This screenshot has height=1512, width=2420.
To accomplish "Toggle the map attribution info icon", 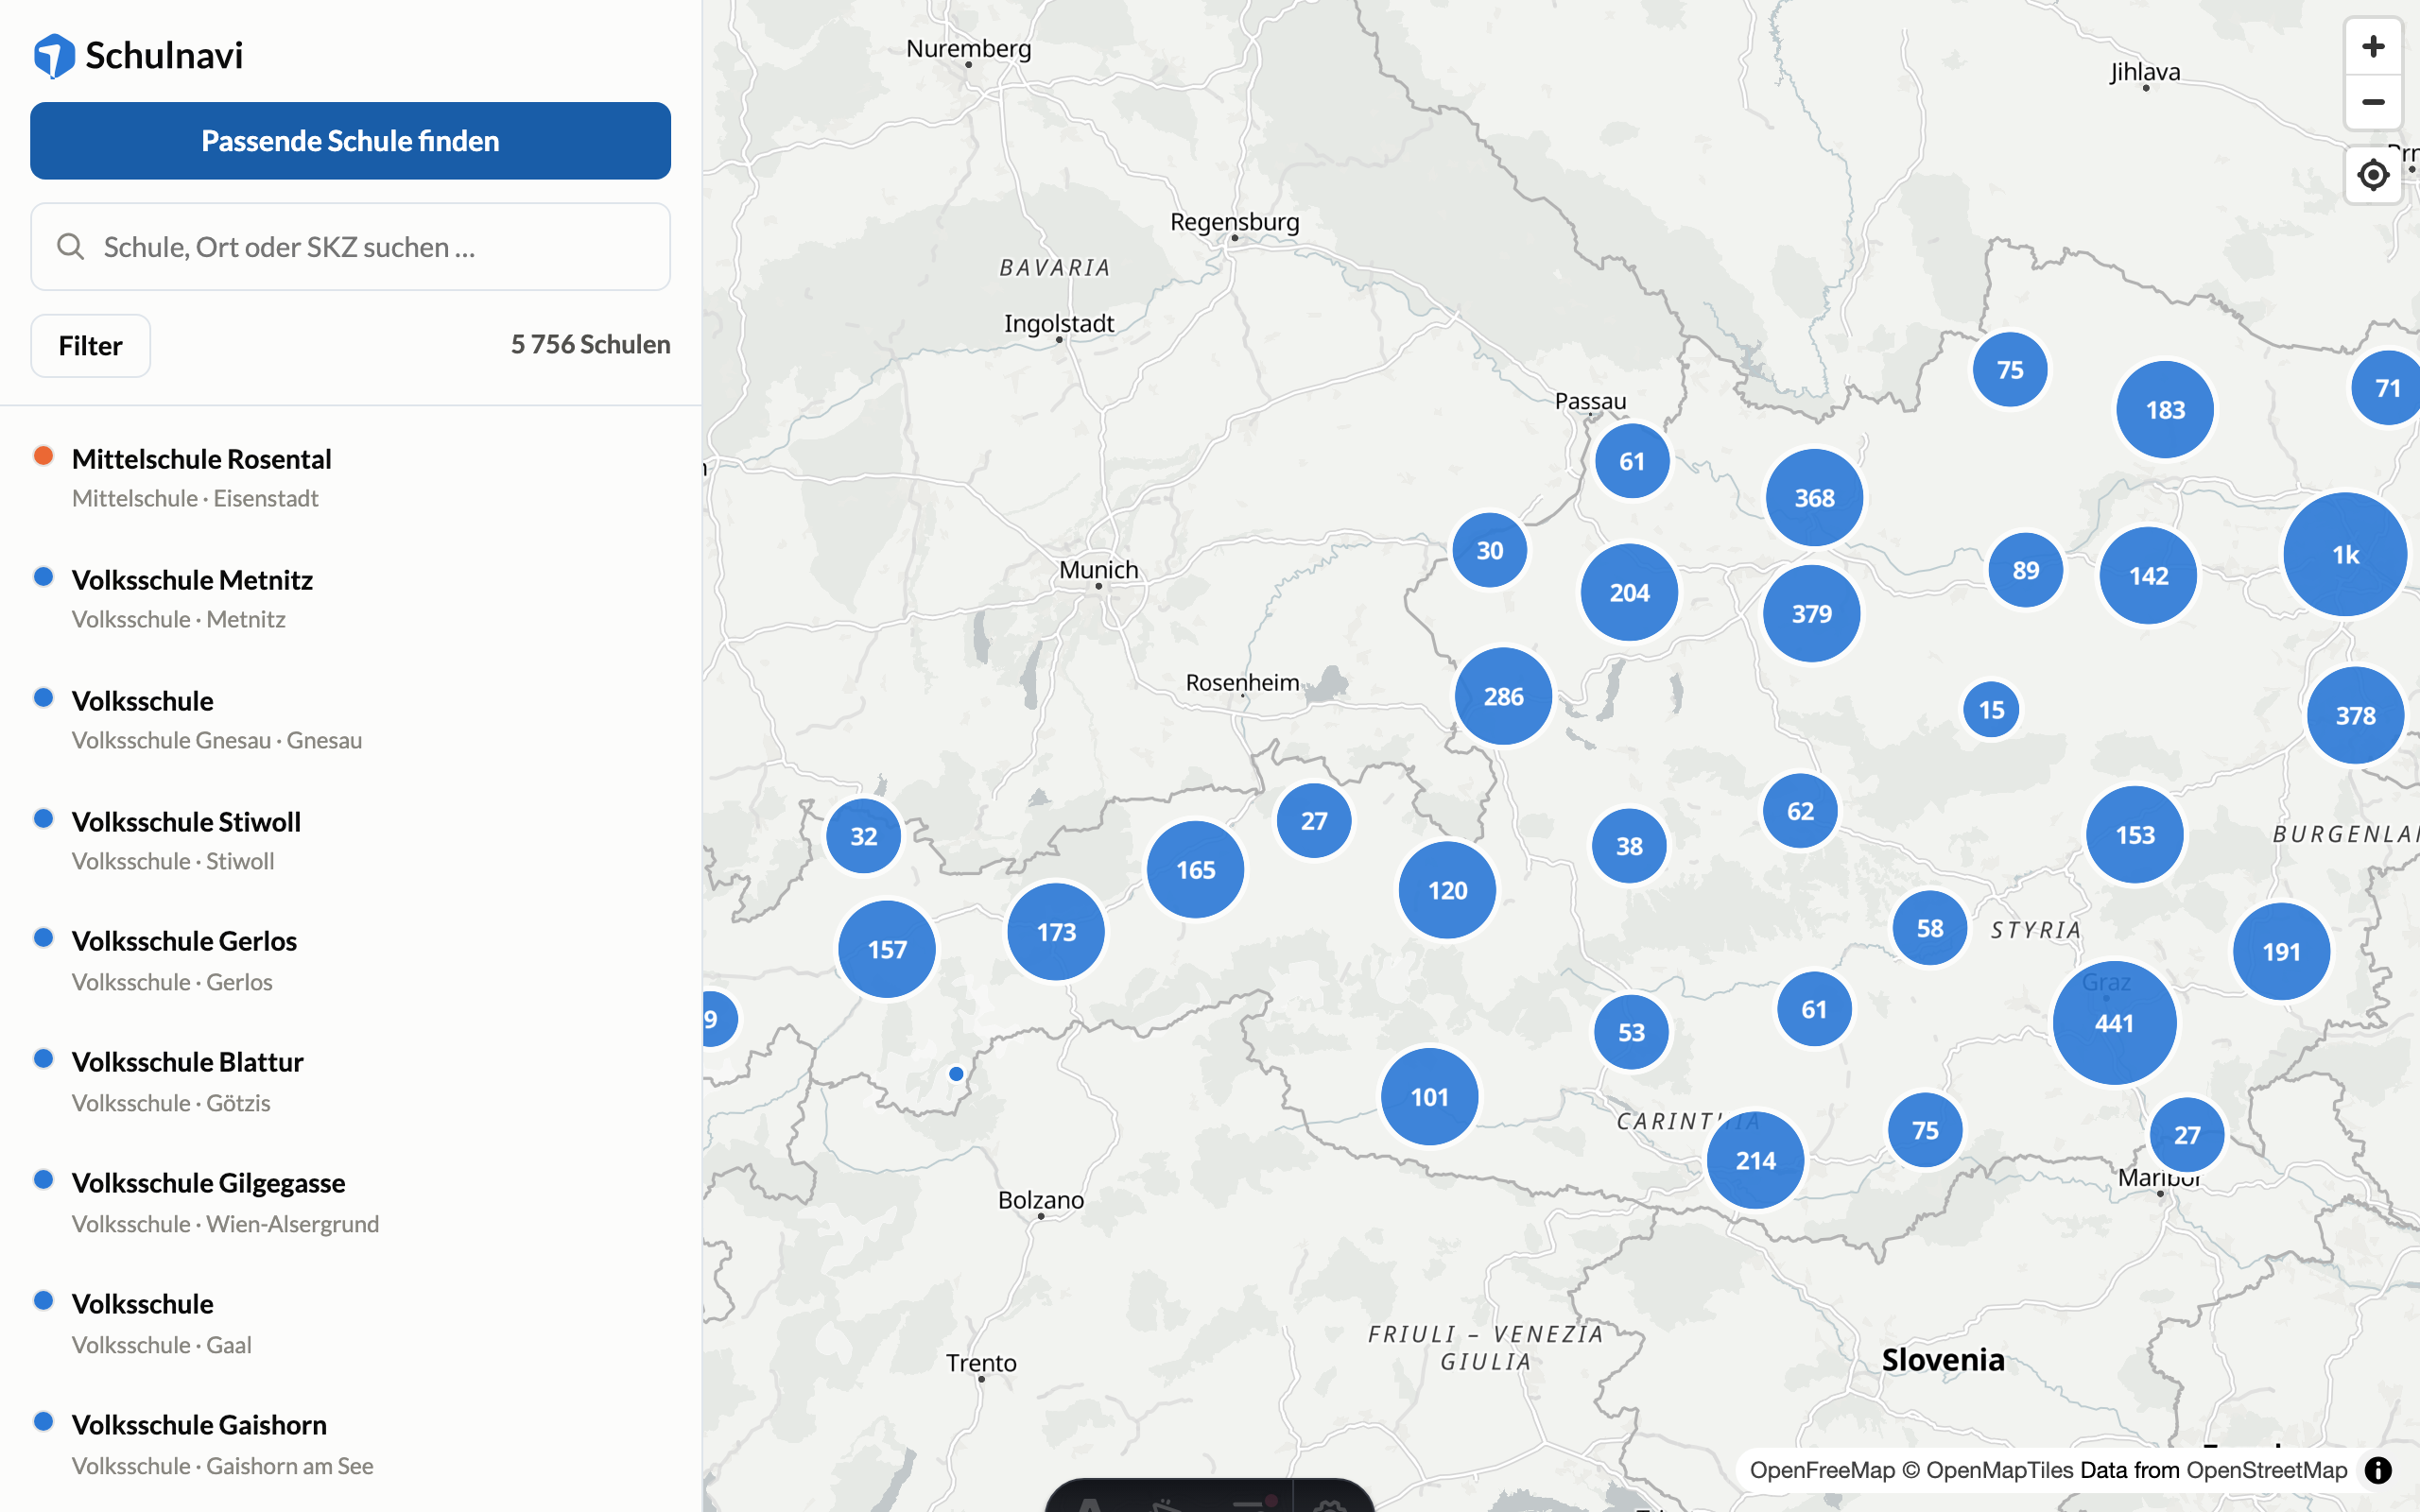I will point(2378,1470).
